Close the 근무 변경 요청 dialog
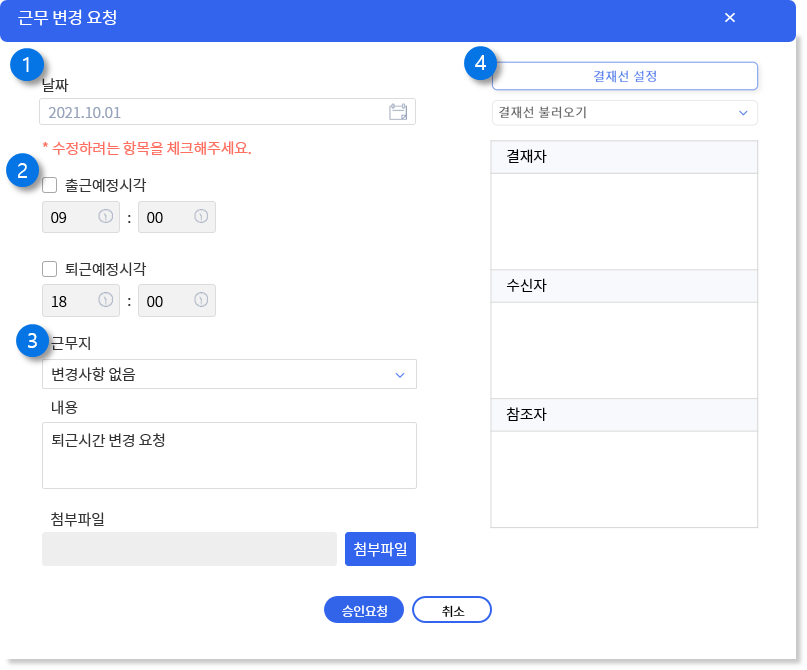The height and width of the screenshot is (670, 807). pyautogui.click(x=730, y=17)
